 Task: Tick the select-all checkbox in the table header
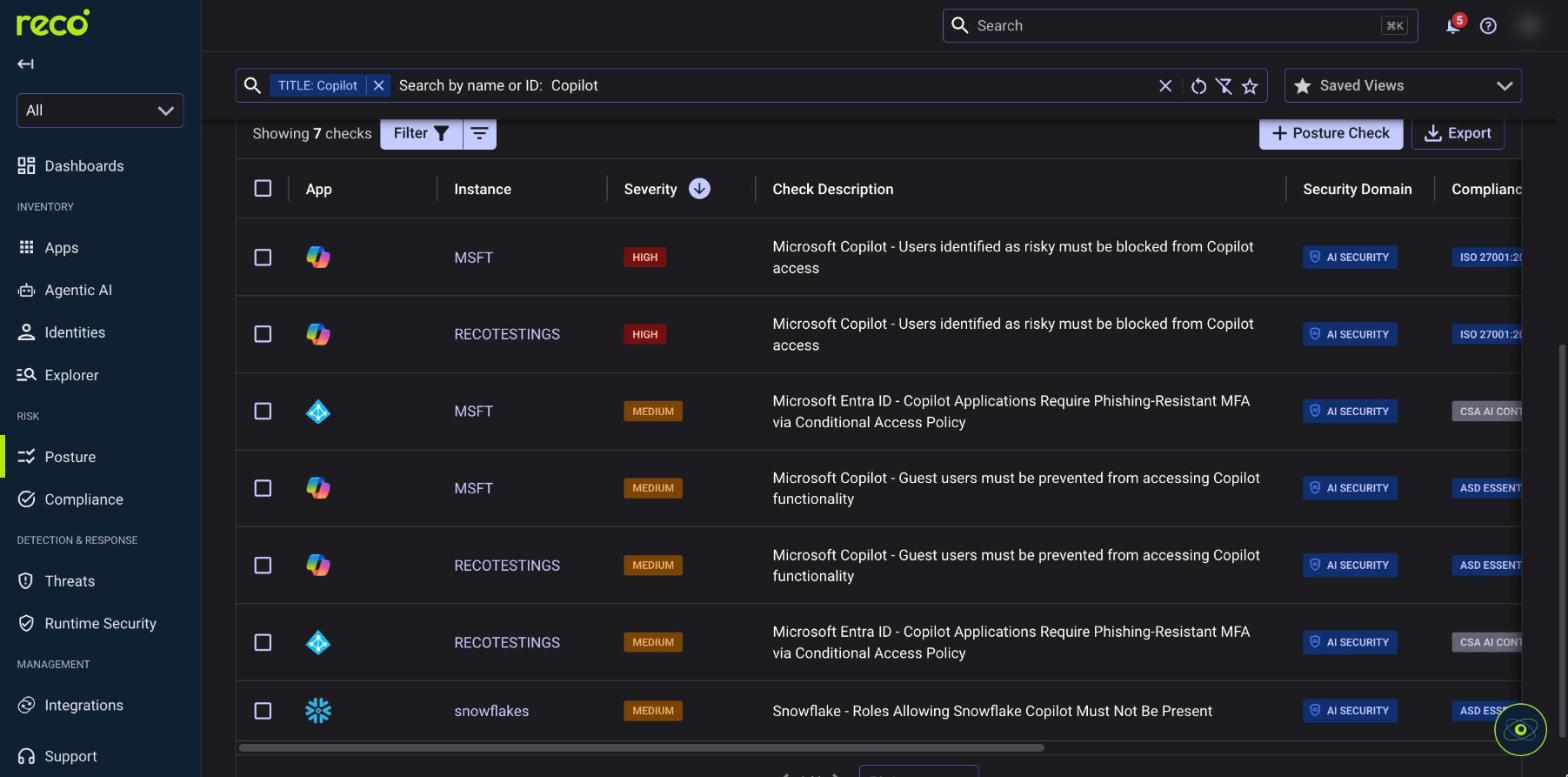(x=263, y=189)
